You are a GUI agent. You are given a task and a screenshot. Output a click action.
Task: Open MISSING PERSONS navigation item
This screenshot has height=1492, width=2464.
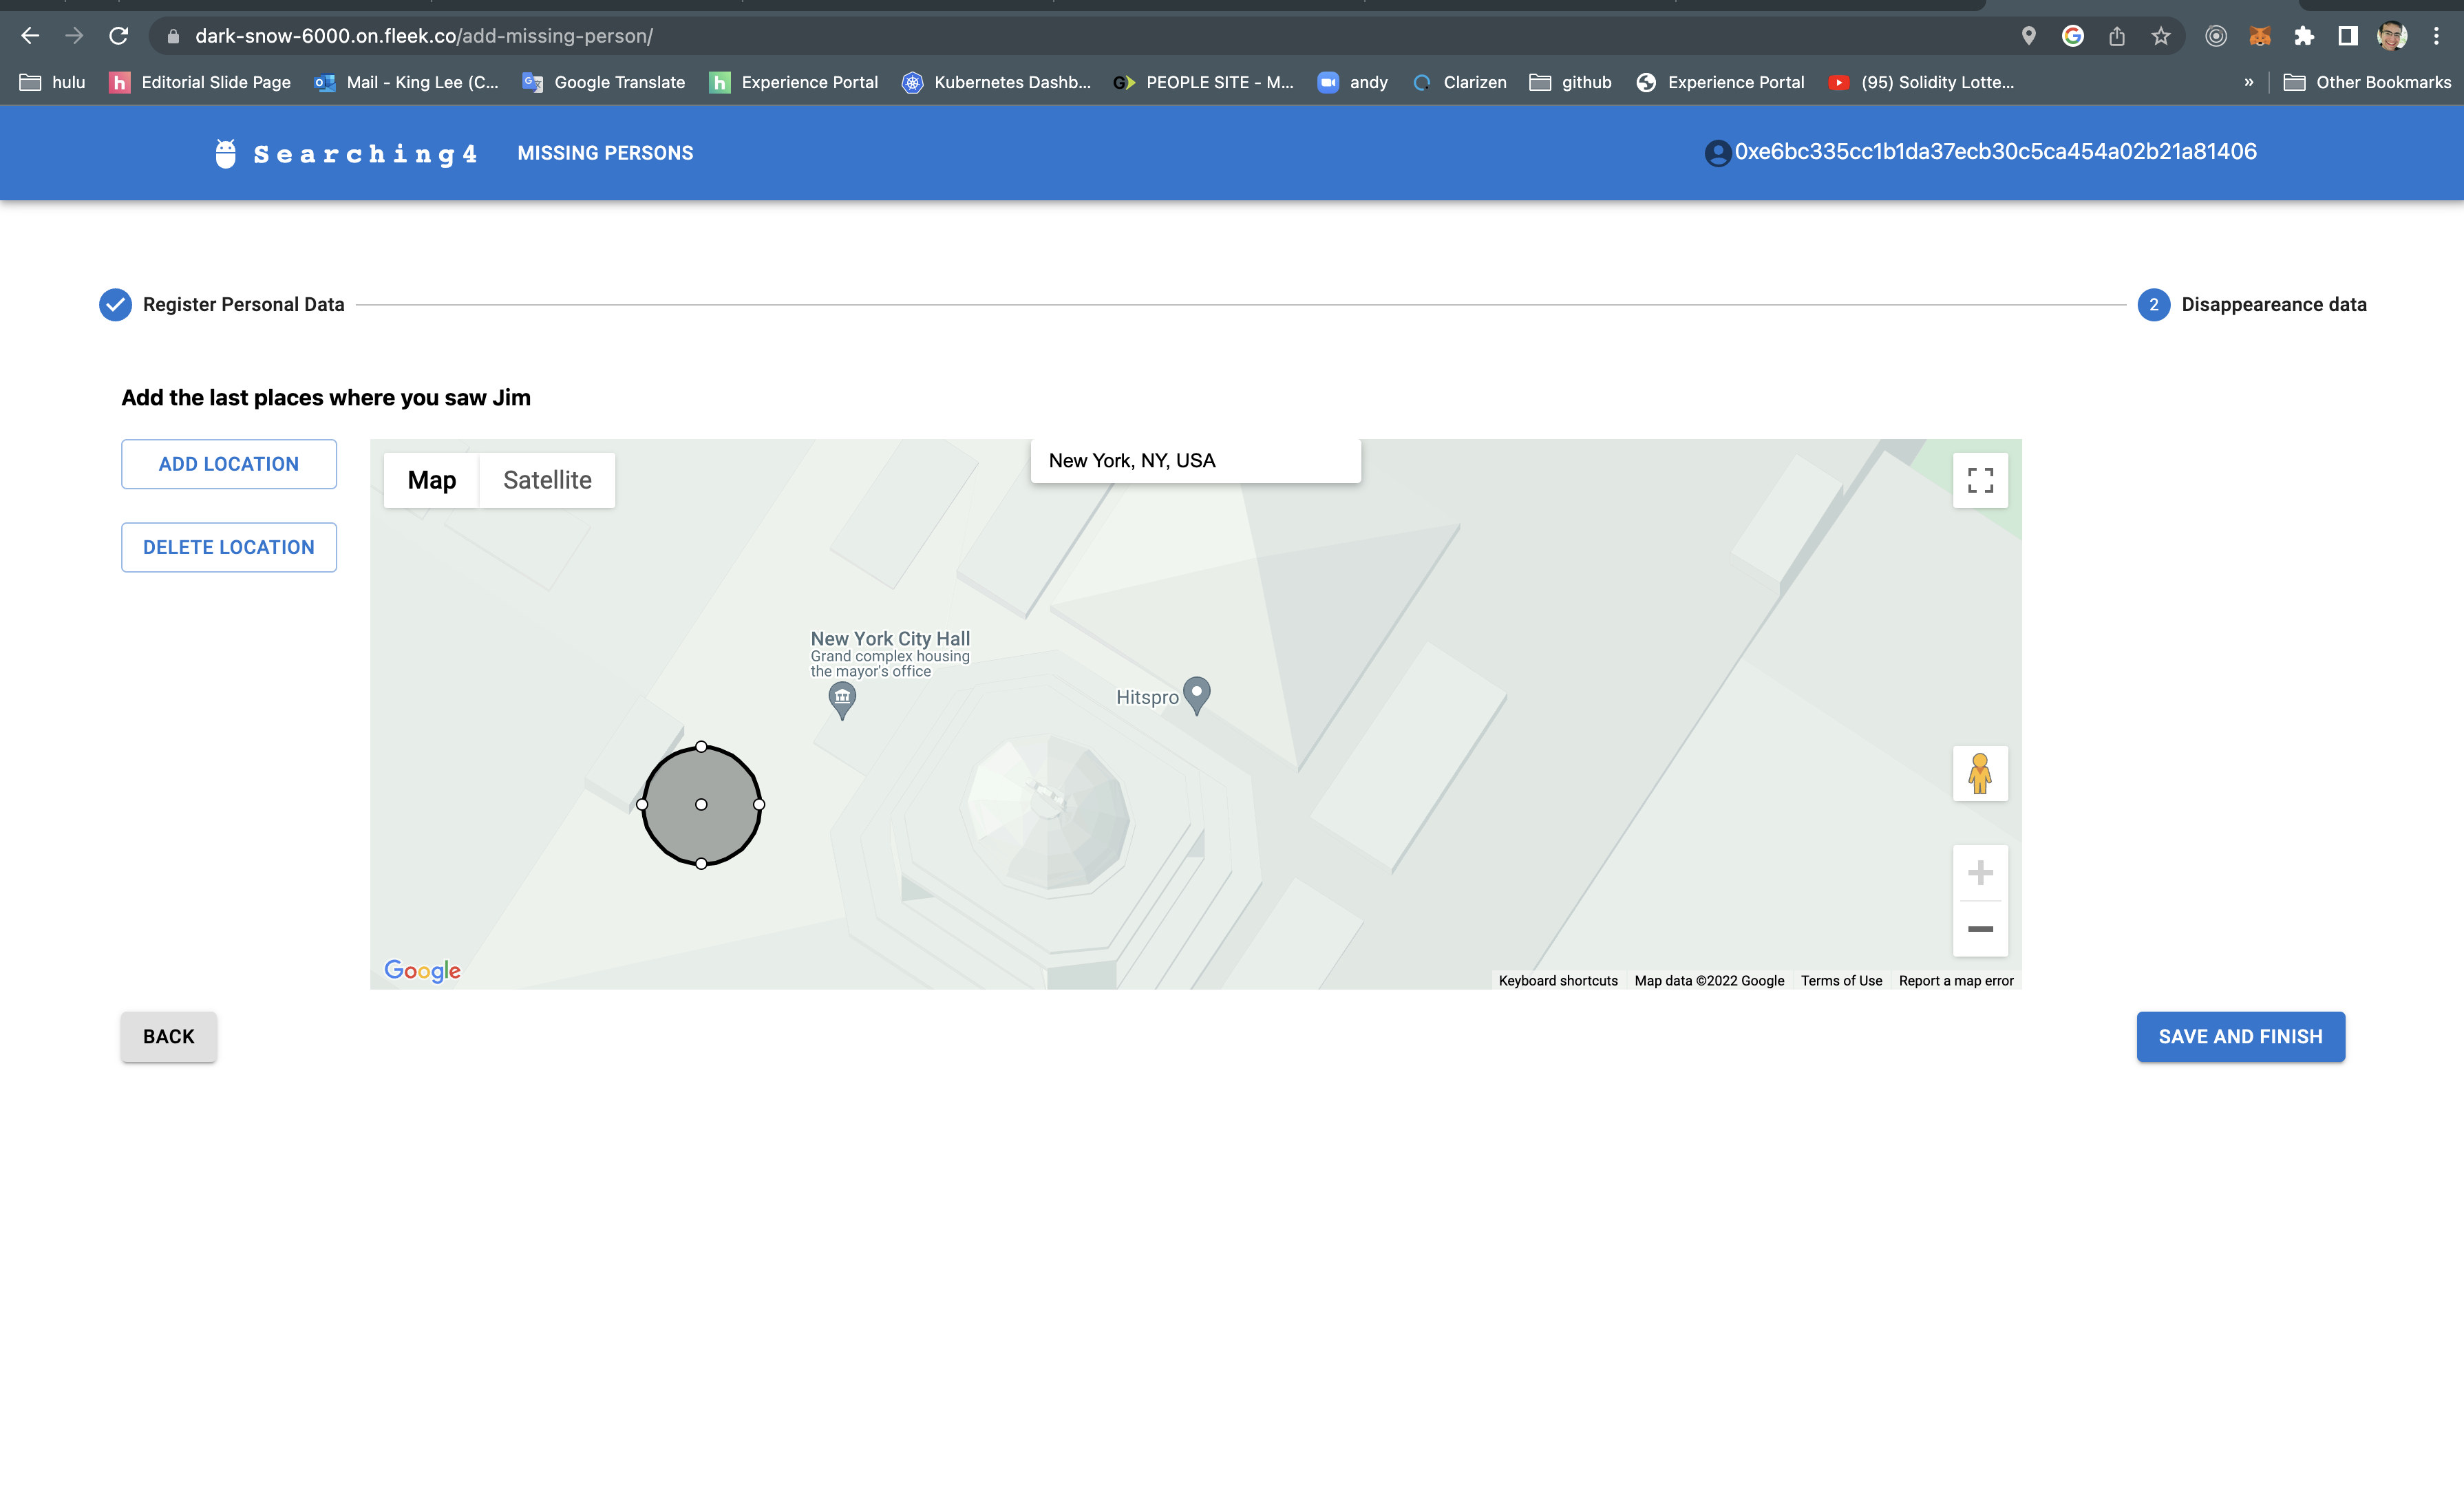point(605,153)
